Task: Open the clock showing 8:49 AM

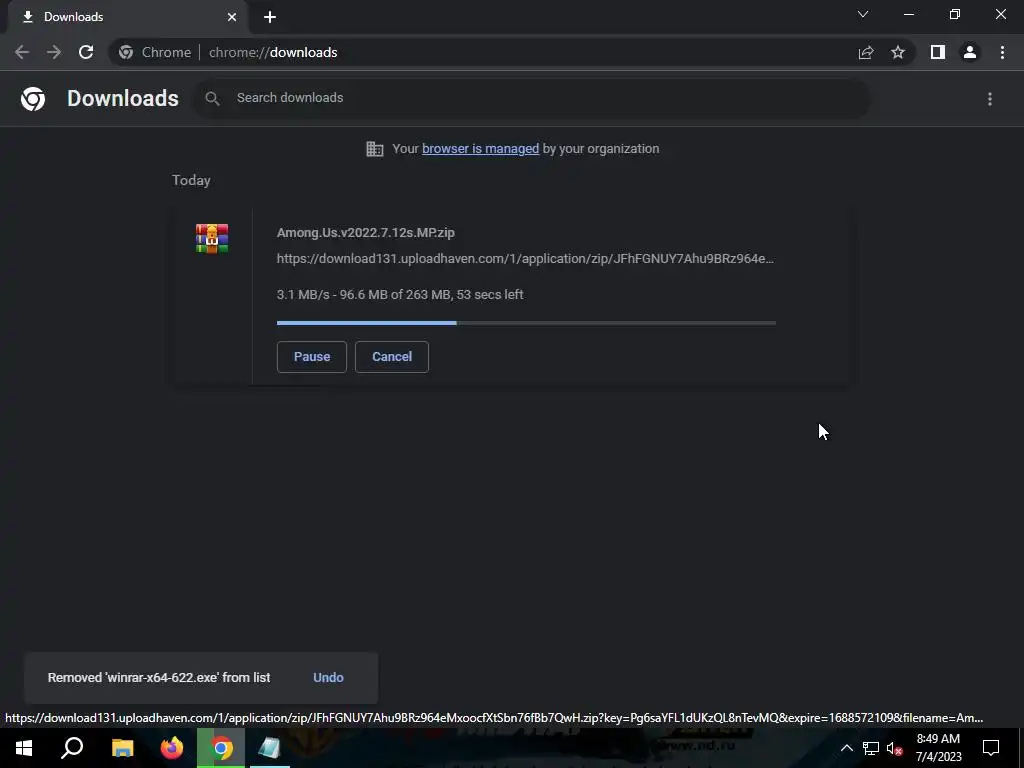Action: pos(938,748)
